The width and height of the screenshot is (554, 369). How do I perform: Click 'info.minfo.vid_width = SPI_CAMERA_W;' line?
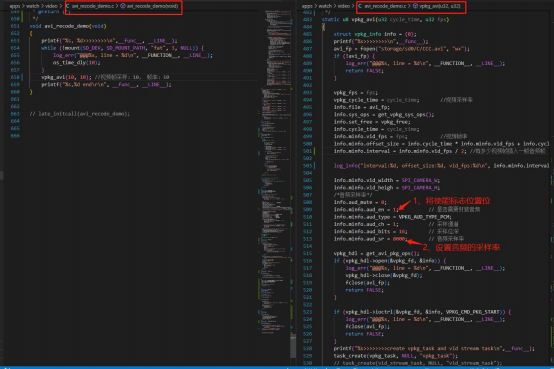tap(387, 180)
